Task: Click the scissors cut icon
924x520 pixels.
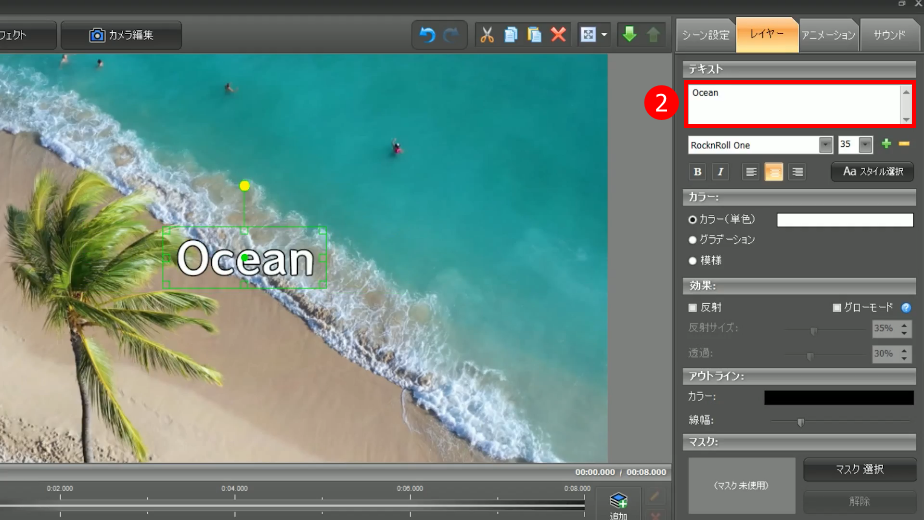Action: [x=487, y=35]
